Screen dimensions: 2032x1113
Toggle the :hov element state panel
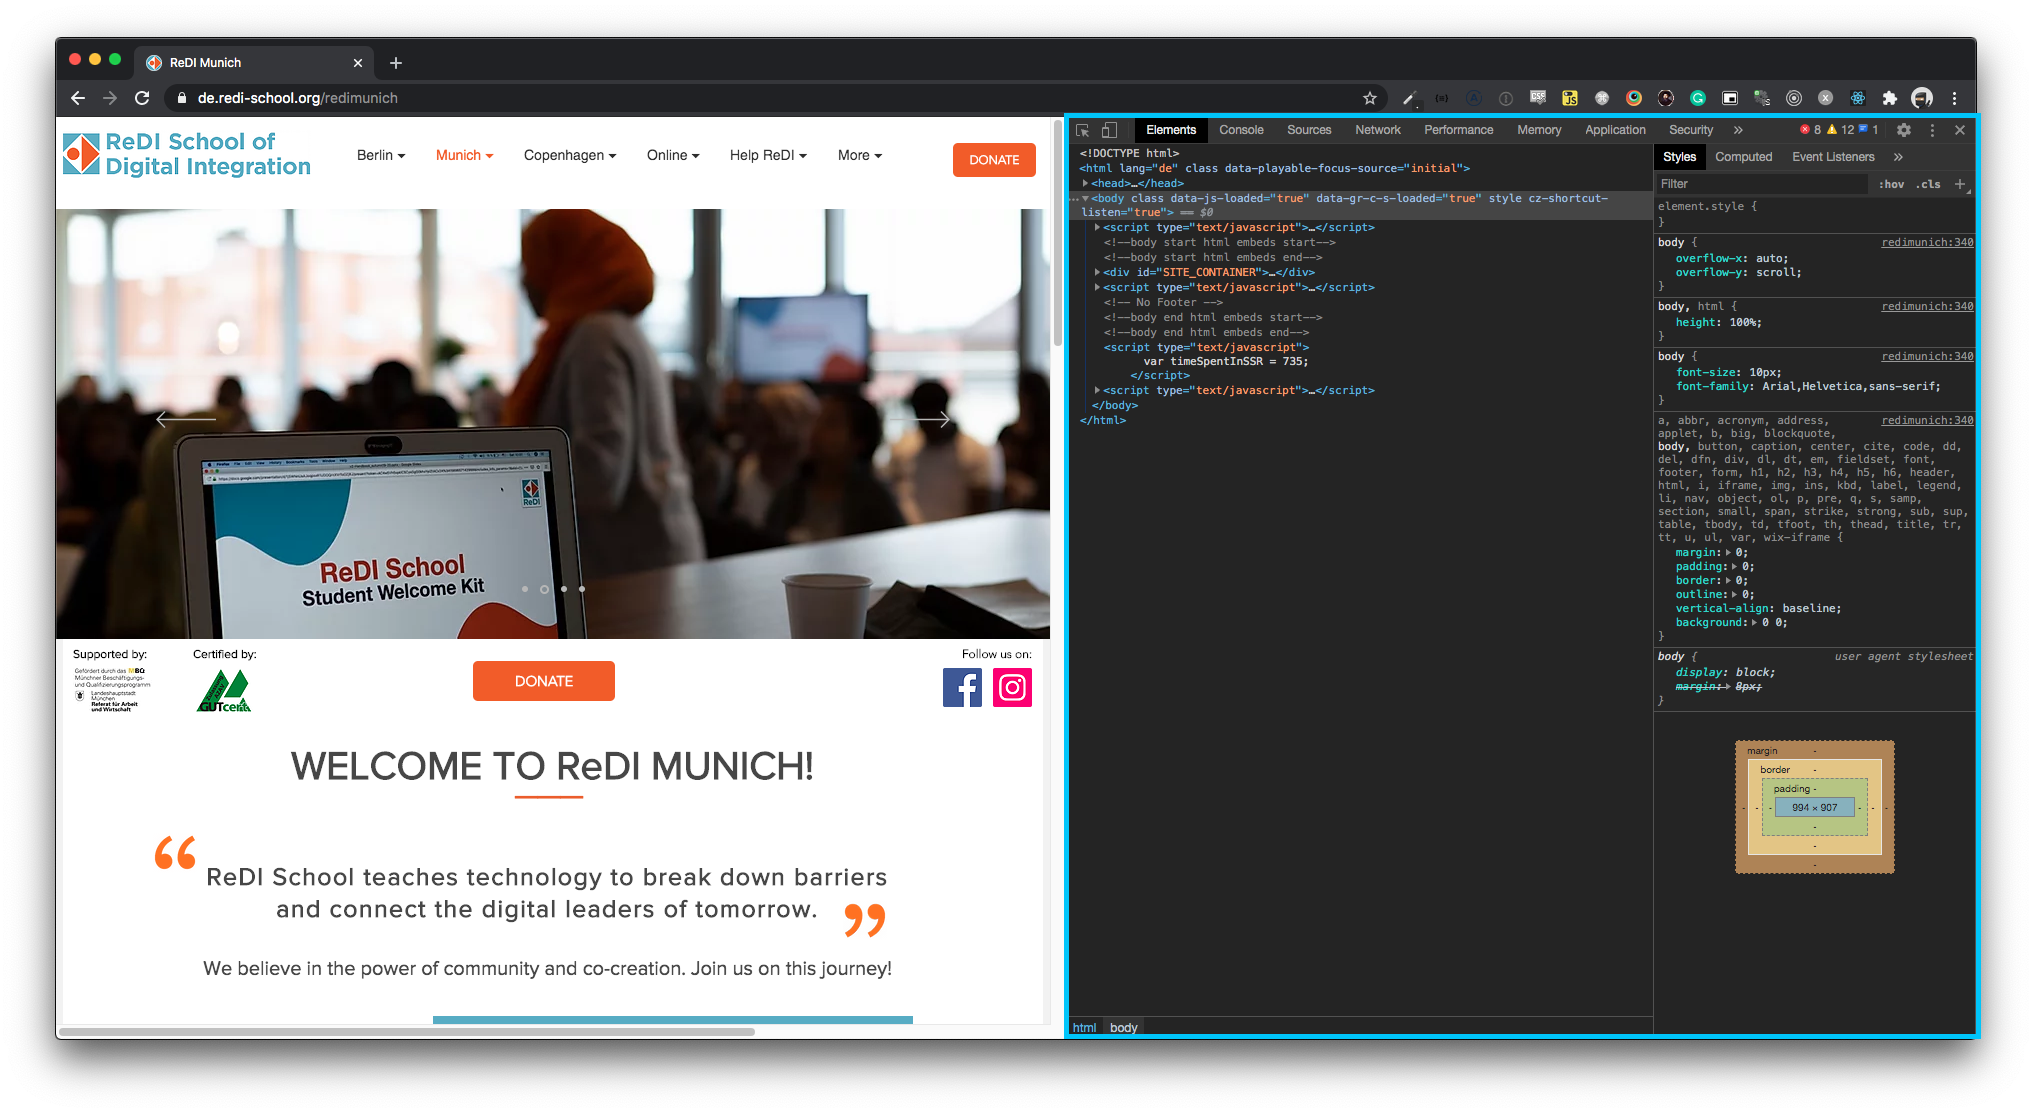[x=1891, y=184]
